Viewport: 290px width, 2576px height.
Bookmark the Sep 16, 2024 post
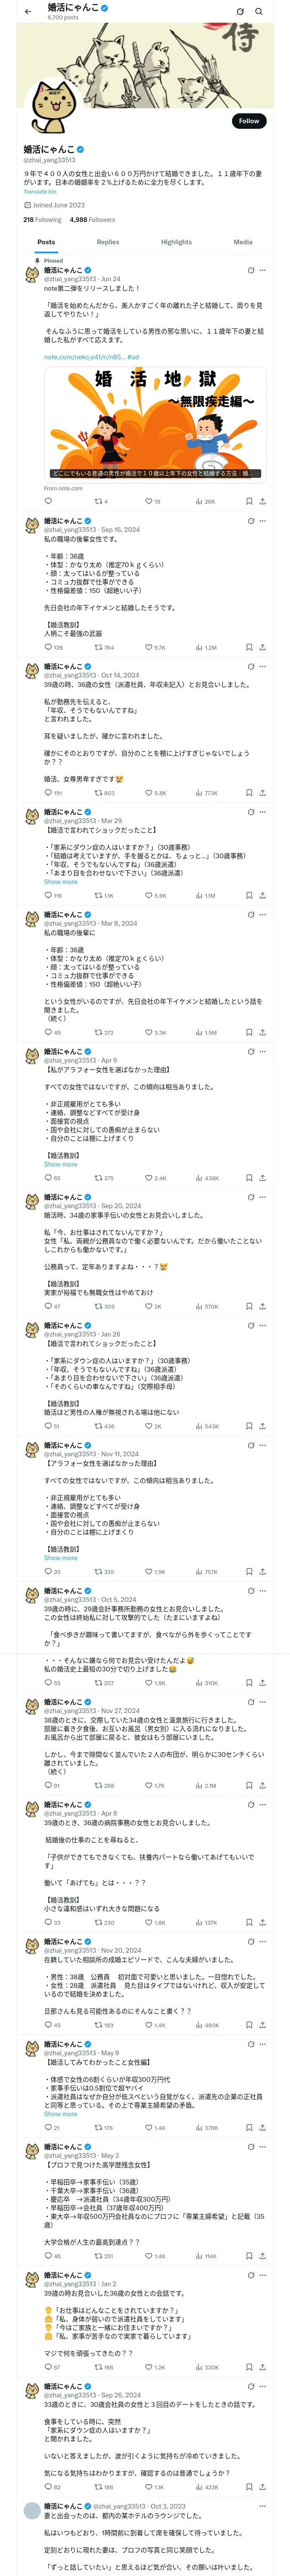(249, 647)
